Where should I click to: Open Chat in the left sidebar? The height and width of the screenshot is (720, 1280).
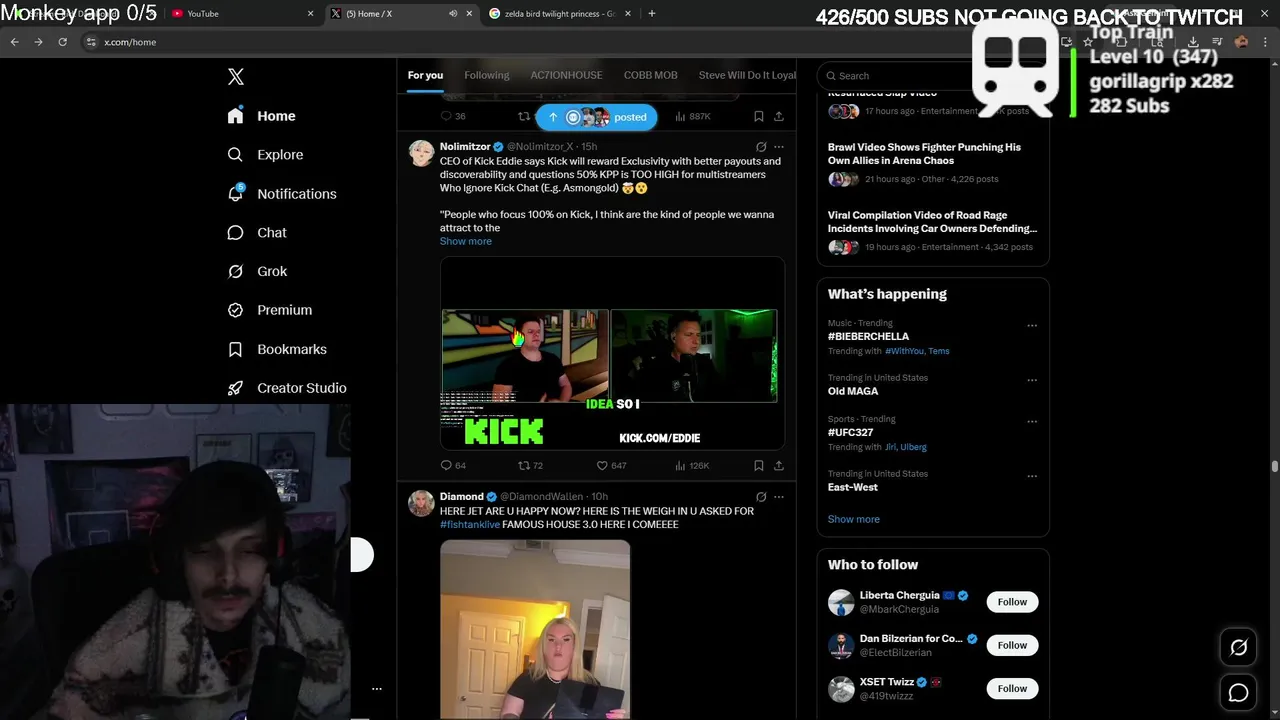click(x=257, y=232)
